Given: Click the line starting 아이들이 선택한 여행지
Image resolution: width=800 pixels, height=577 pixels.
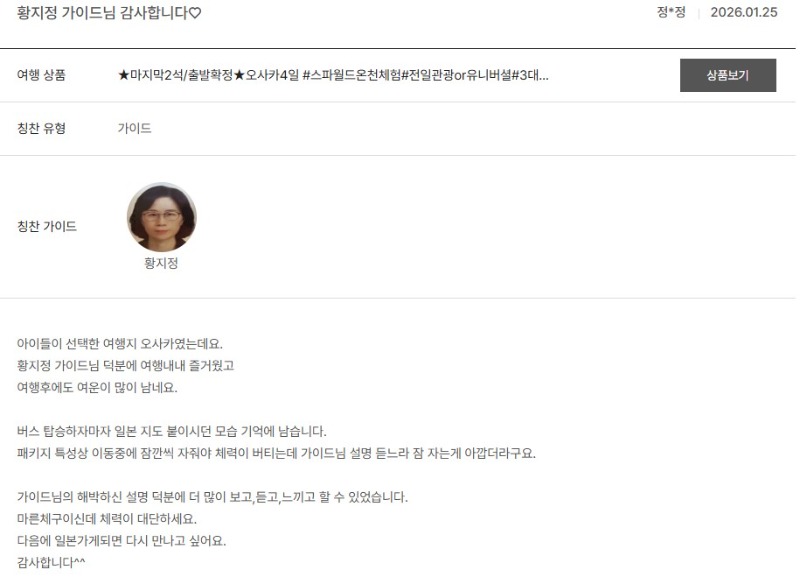Looking at the screenshot, I should [120, 344].
